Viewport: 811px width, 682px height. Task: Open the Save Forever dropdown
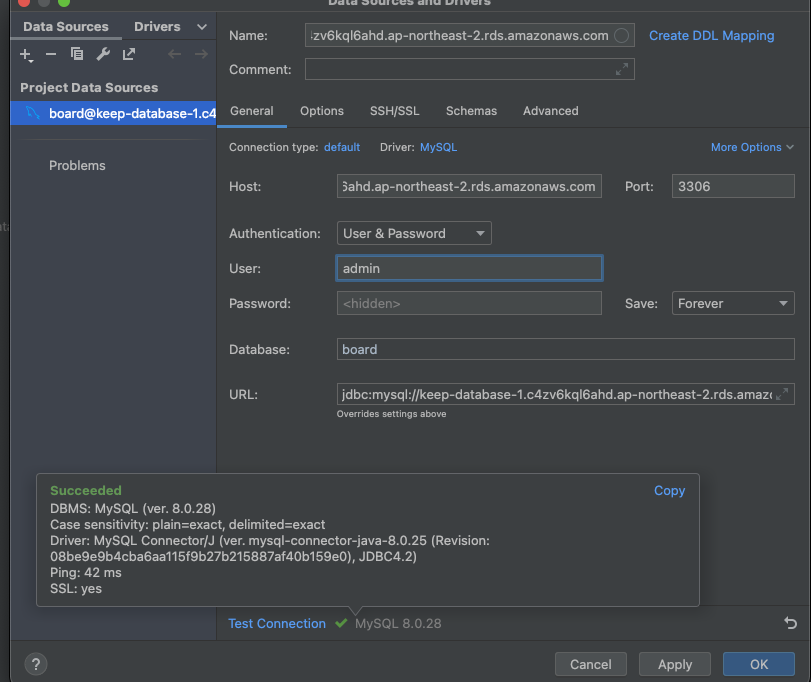733,304
